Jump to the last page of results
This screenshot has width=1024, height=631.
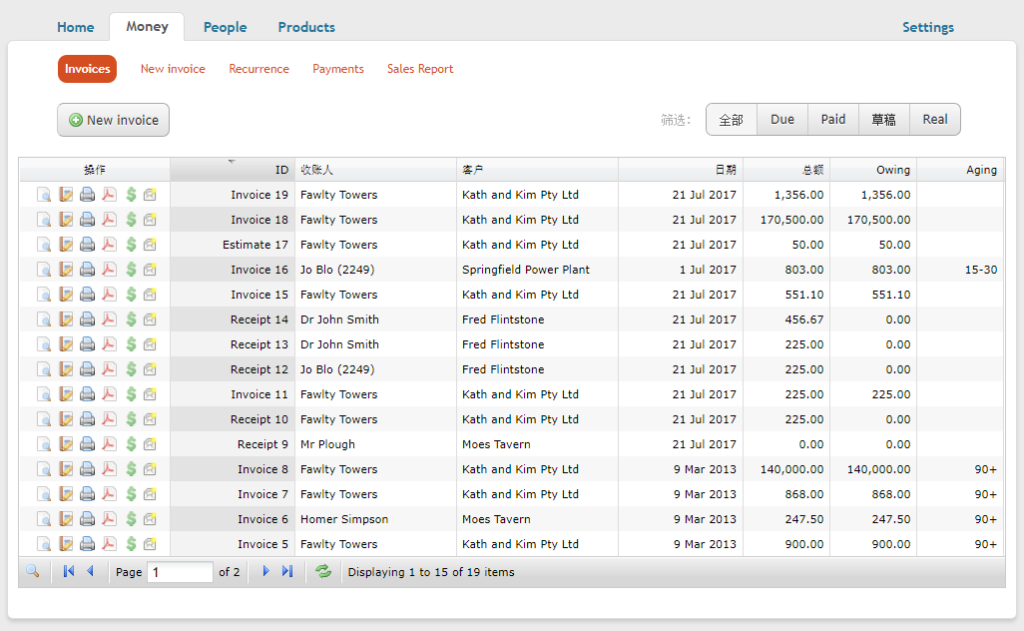(287, 571)
